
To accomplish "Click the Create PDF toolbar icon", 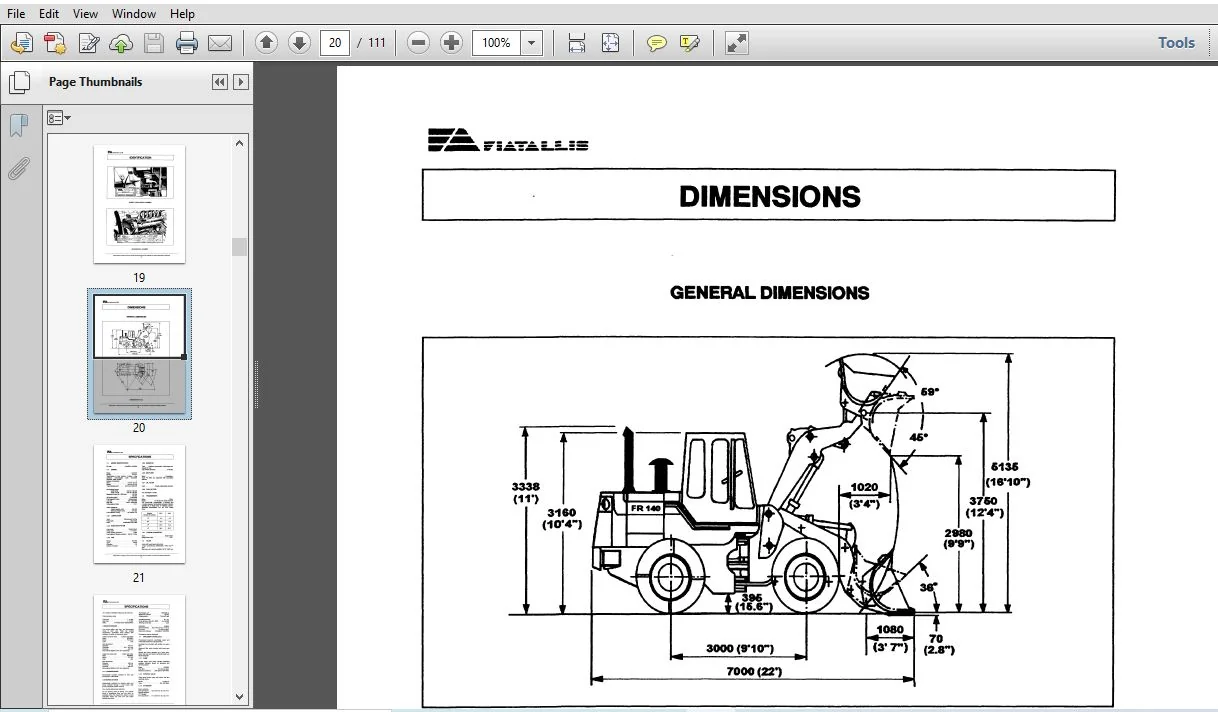I will (x=22, y=43).
